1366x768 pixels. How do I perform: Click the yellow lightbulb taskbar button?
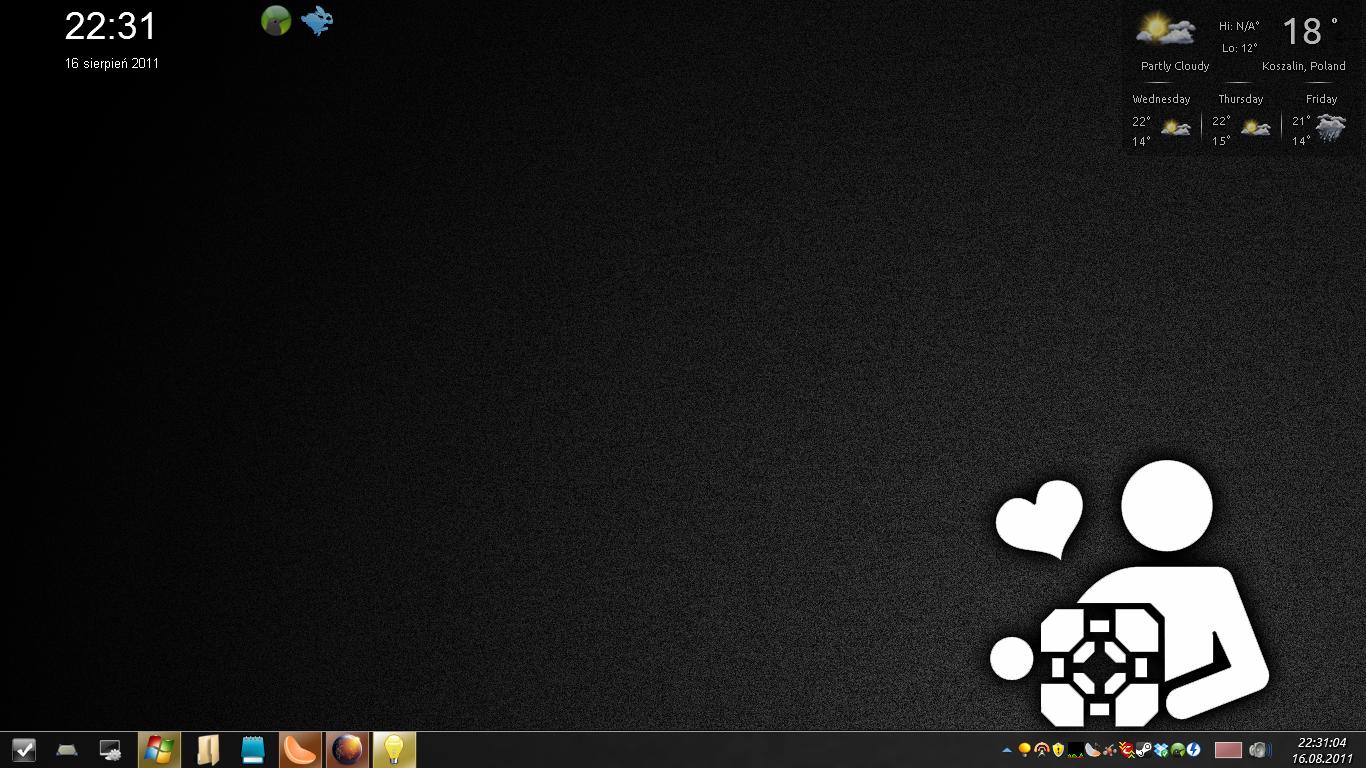[x=394, y=750]
